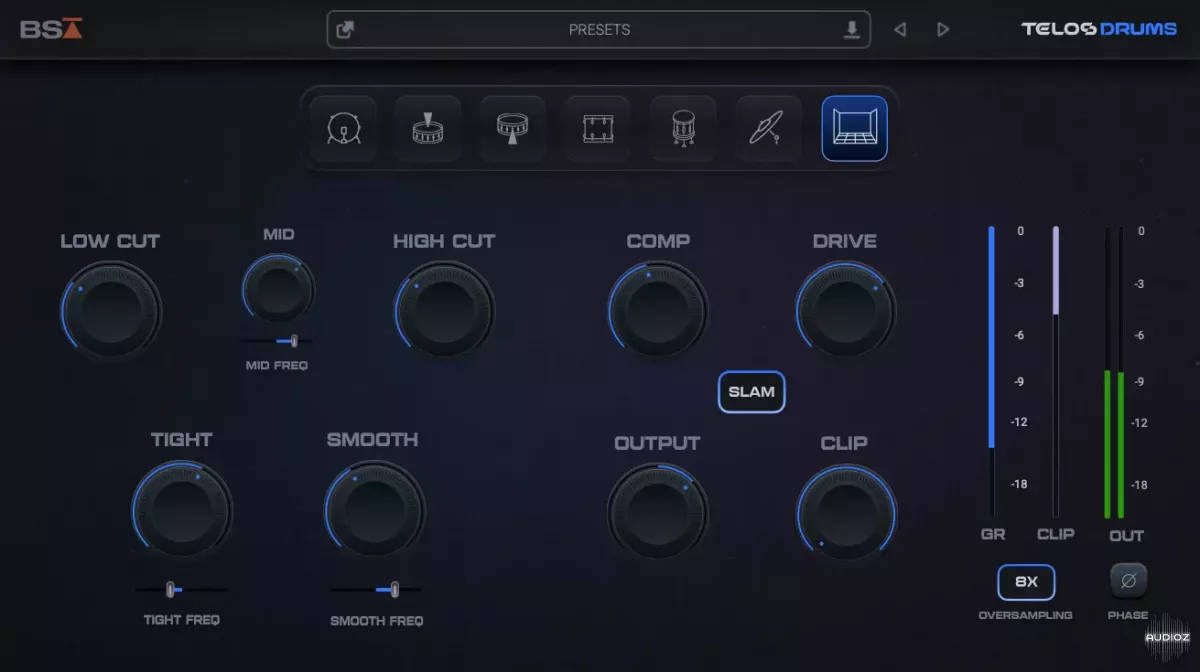Image resolution: width=1200 pixels, height=672 pixels.
Task: Click the DRIVE label
Action: (845, 241)
